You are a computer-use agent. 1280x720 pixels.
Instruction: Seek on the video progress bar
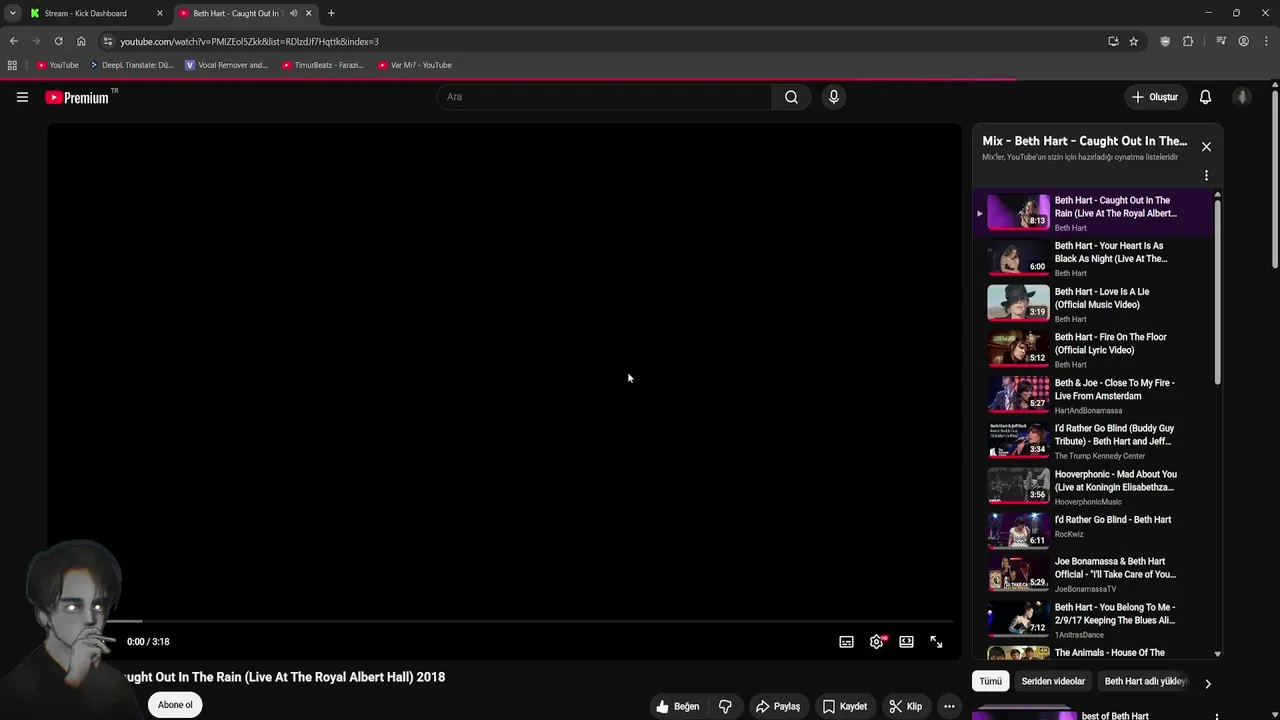point(504,621)
